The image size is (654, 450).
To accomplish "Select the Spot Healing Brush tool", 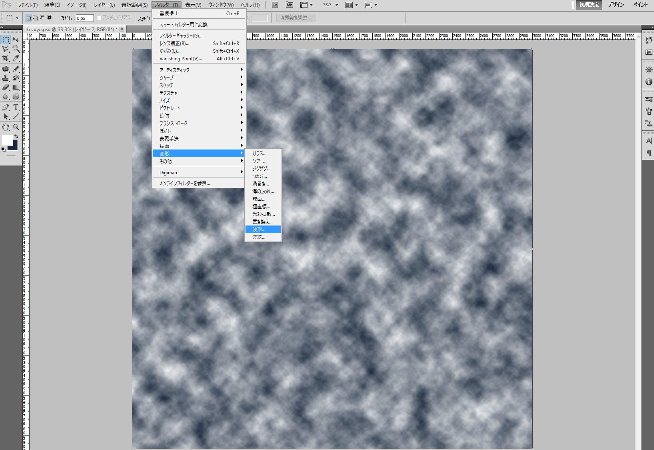I will [x=6, y=69].
